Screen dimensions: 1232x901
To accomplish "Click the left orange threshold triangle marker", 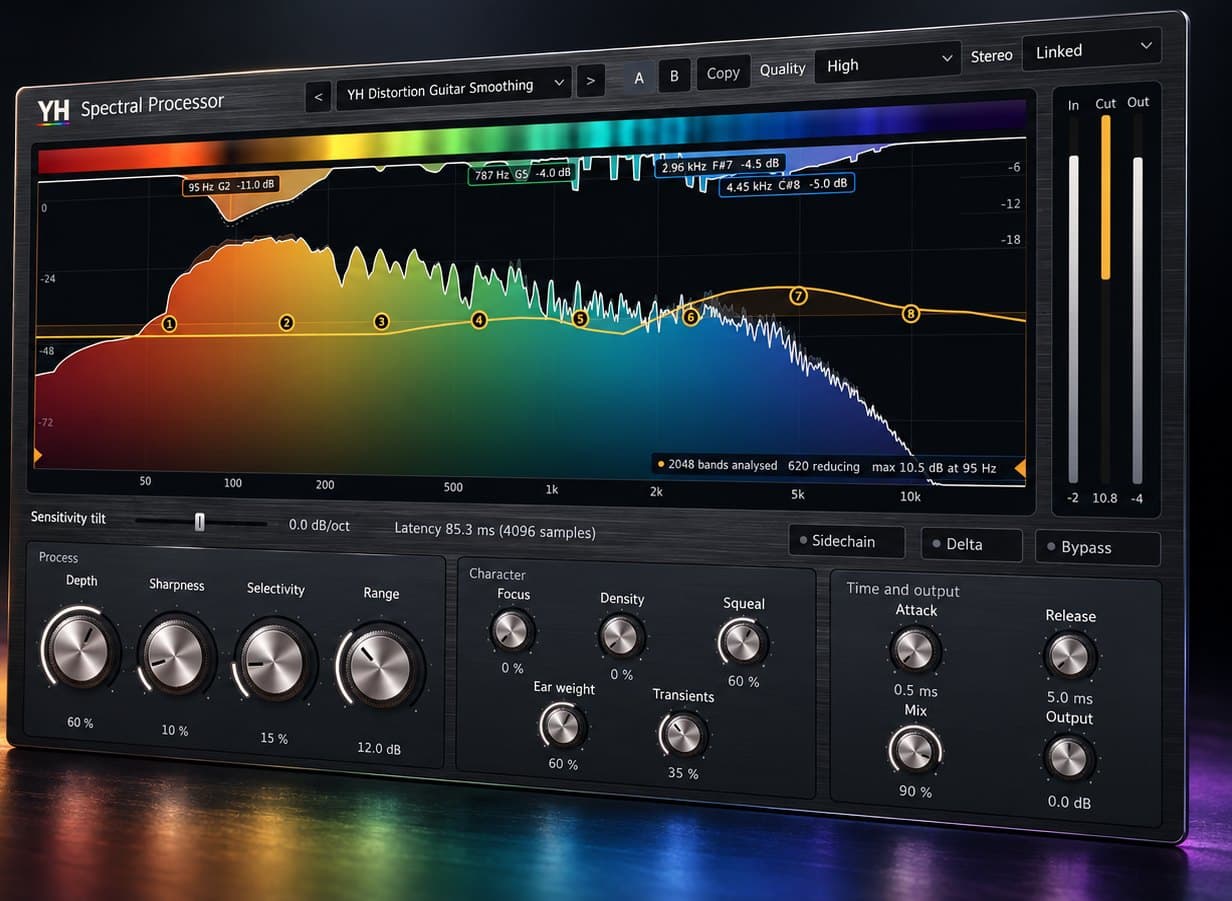I will [x=38, y=455].
